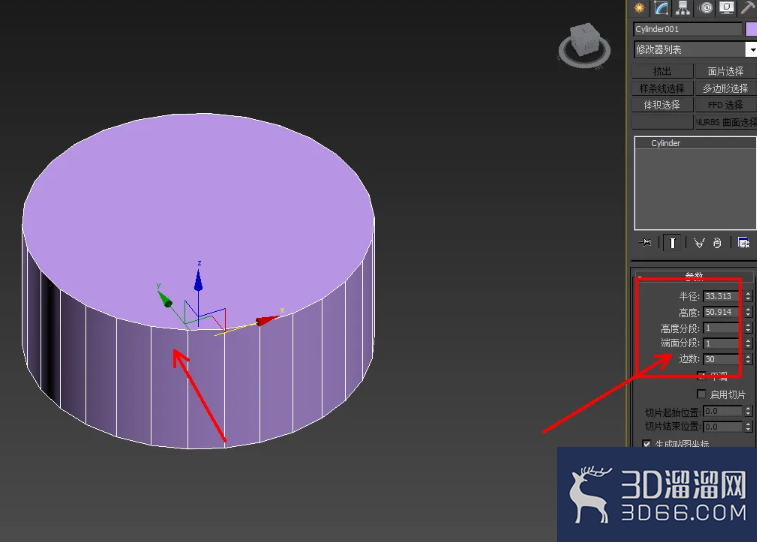The height and width of the screenshot is (542, 757).
Task: Toggle Show End Result icon
Action: click(672, 242)
